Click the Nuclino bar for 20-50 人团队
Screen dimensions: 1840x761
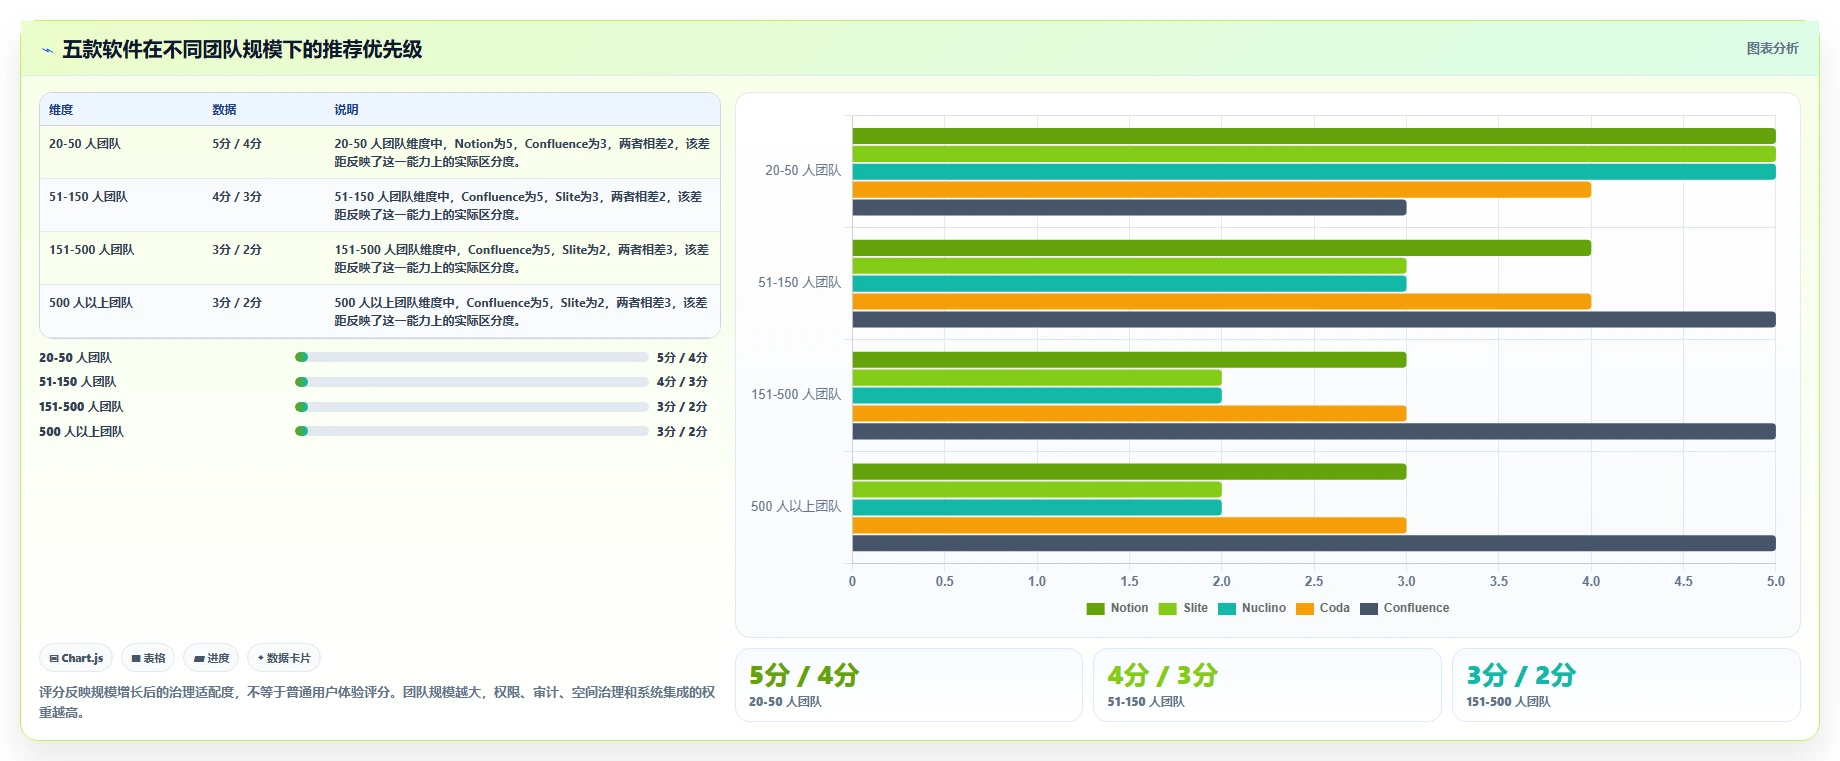pos(1314,172)
